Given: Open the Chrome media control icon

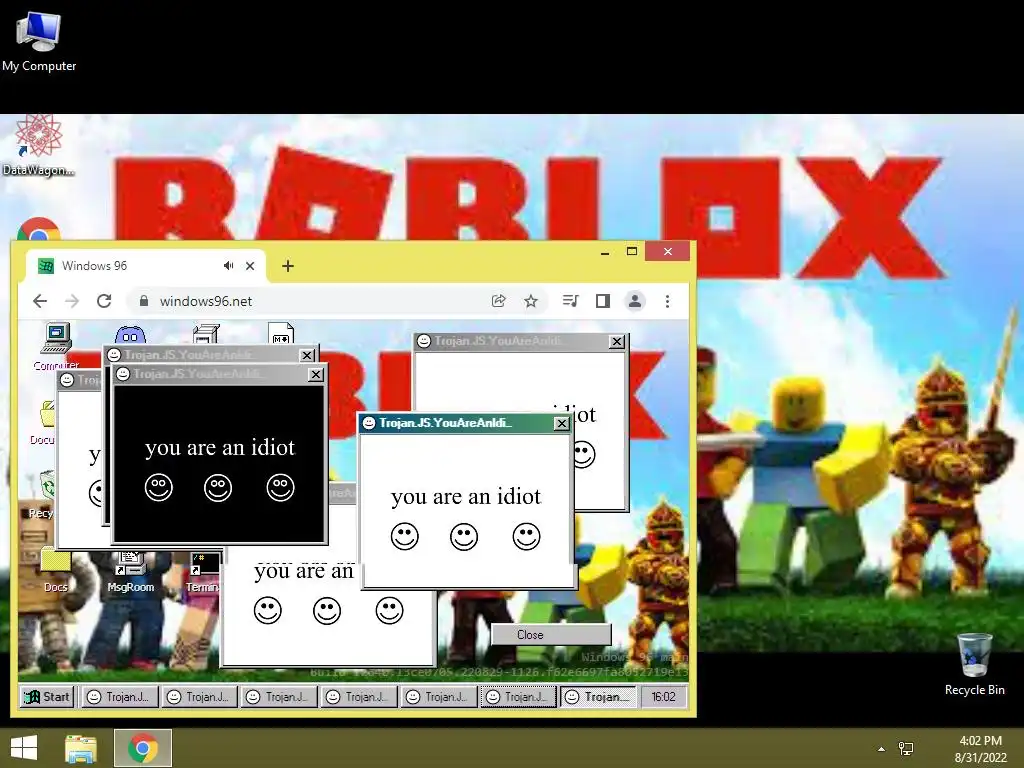Looking at the screenshot, I should [570, 301].
